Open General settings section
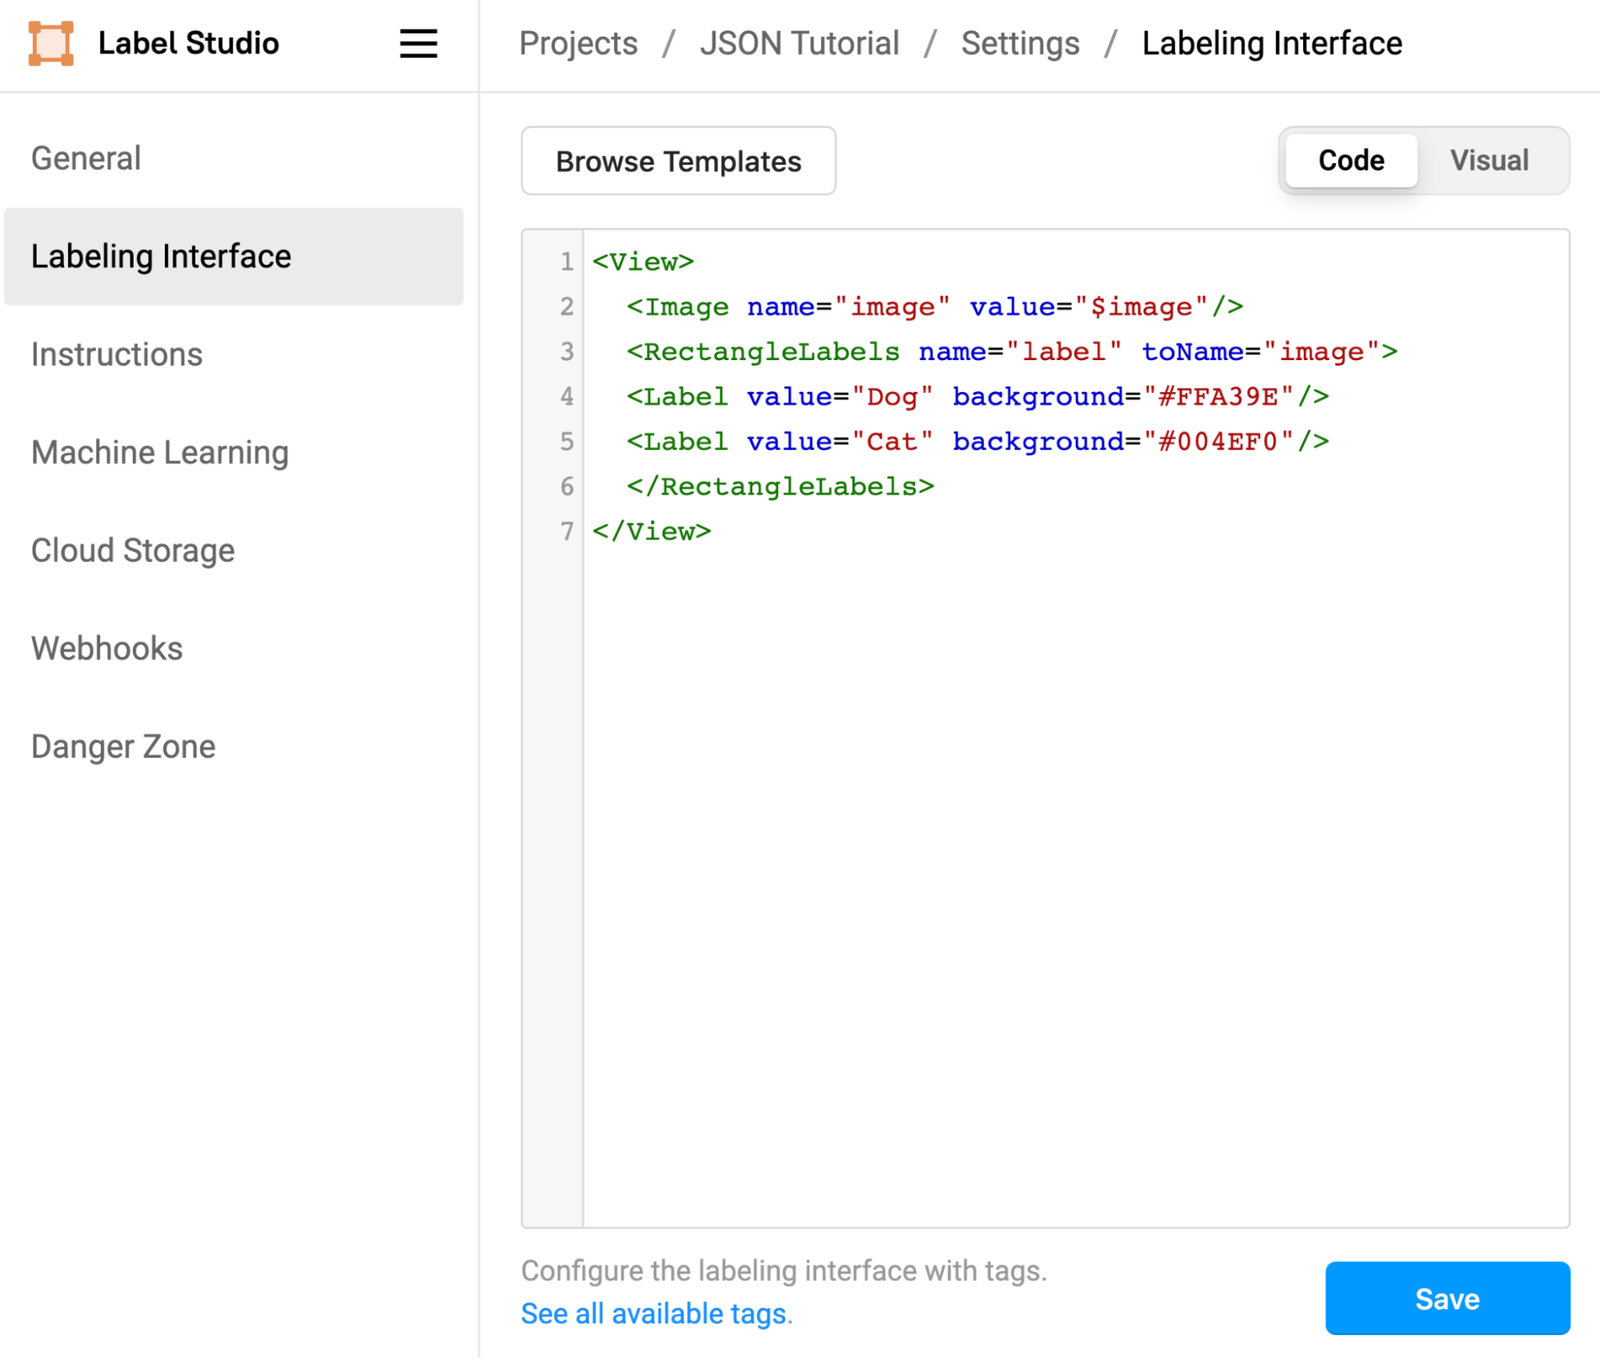 coord(86,157)
